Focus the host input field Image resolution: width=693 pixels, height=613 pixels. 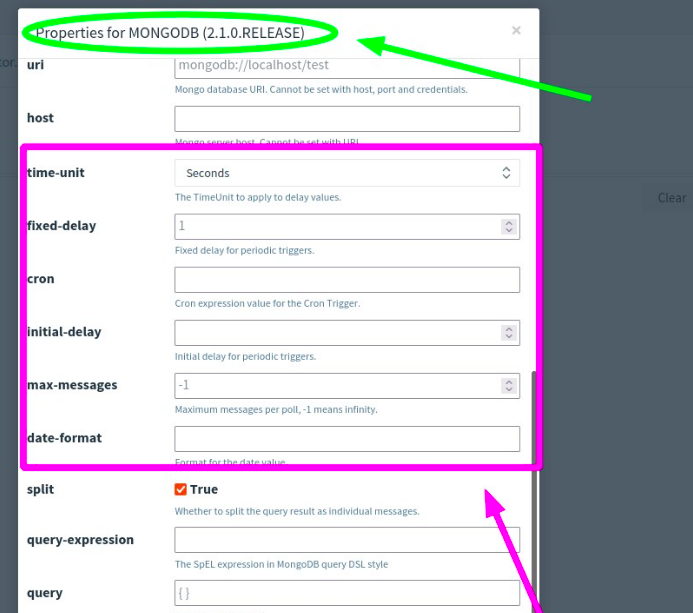click(347, 118)
